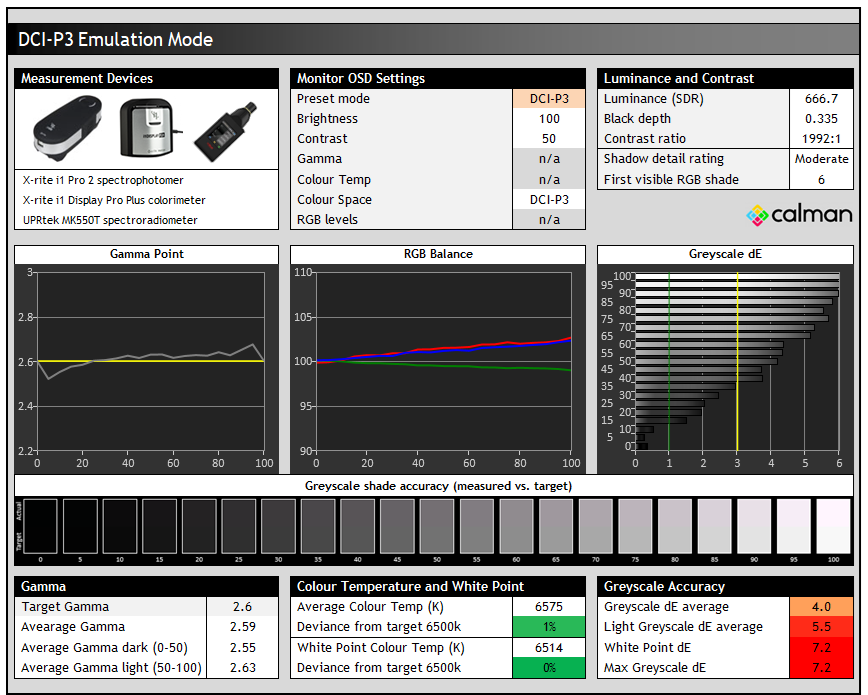Click the i1 Display Pro Plus colorimeter image
868x695 pixels.
pyautogui.click(x=149, y=127)
